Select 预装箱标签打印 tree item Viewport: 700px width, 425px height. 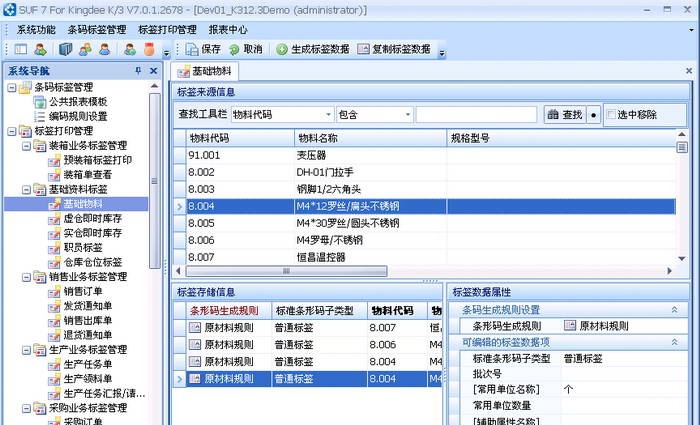[97, 160]
